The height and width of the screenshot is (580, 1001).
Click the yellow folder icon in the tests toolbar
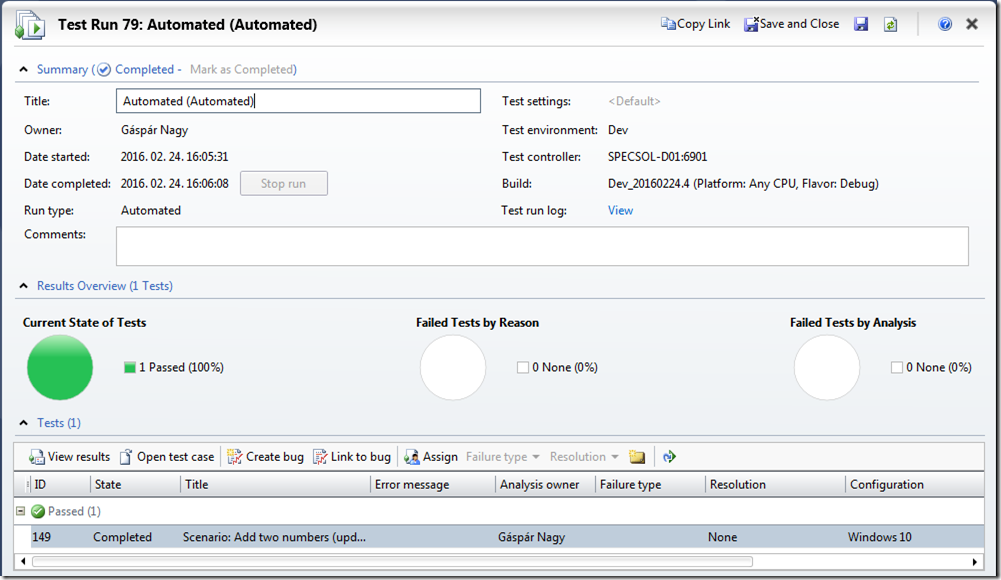[637, 457]
